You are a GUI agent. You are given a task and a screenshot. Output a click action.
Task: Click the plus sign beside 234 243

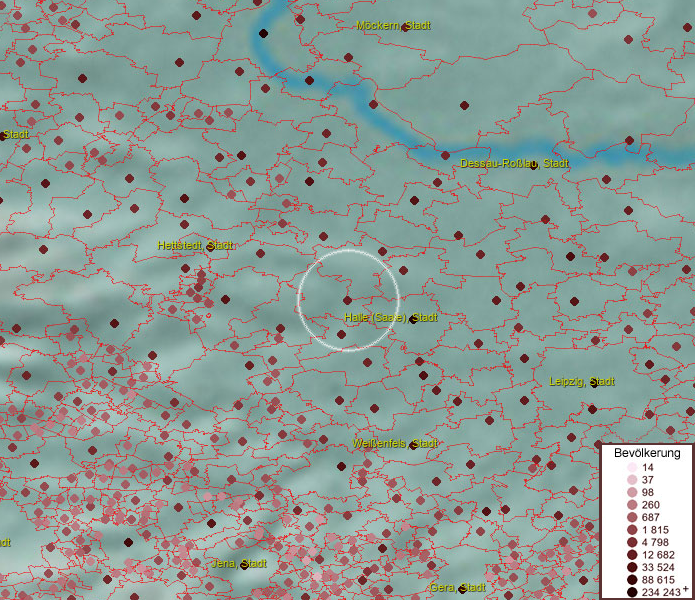686,590
